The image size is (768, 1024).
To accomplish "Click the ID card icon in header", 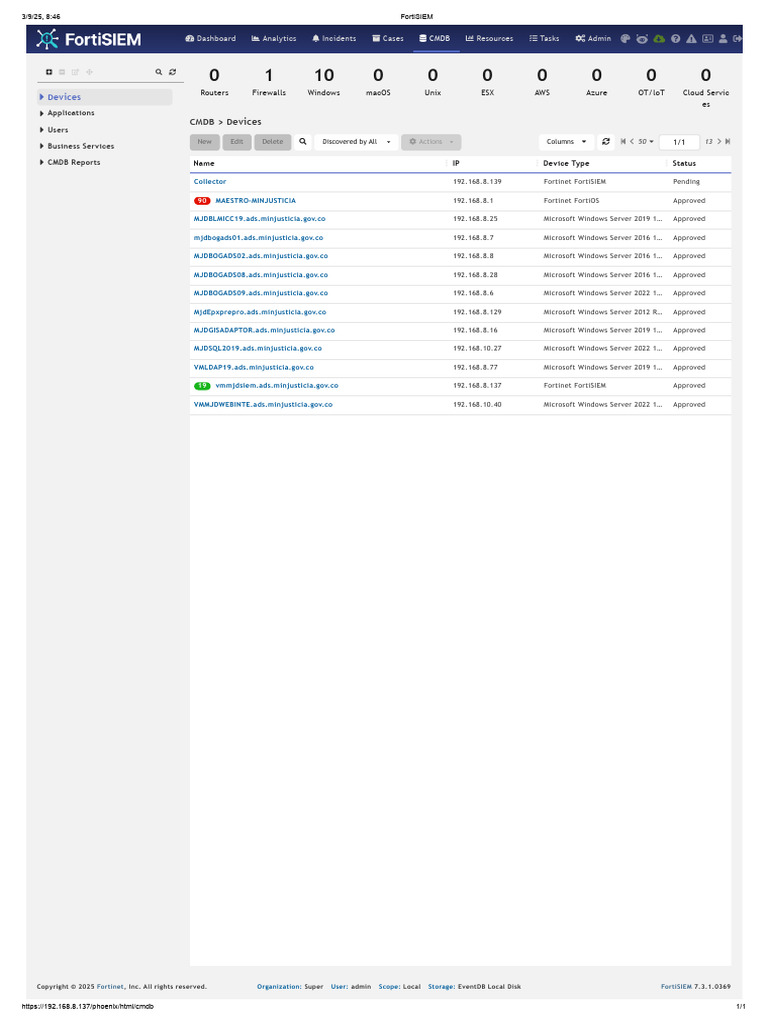I will (x=707, y=39).
